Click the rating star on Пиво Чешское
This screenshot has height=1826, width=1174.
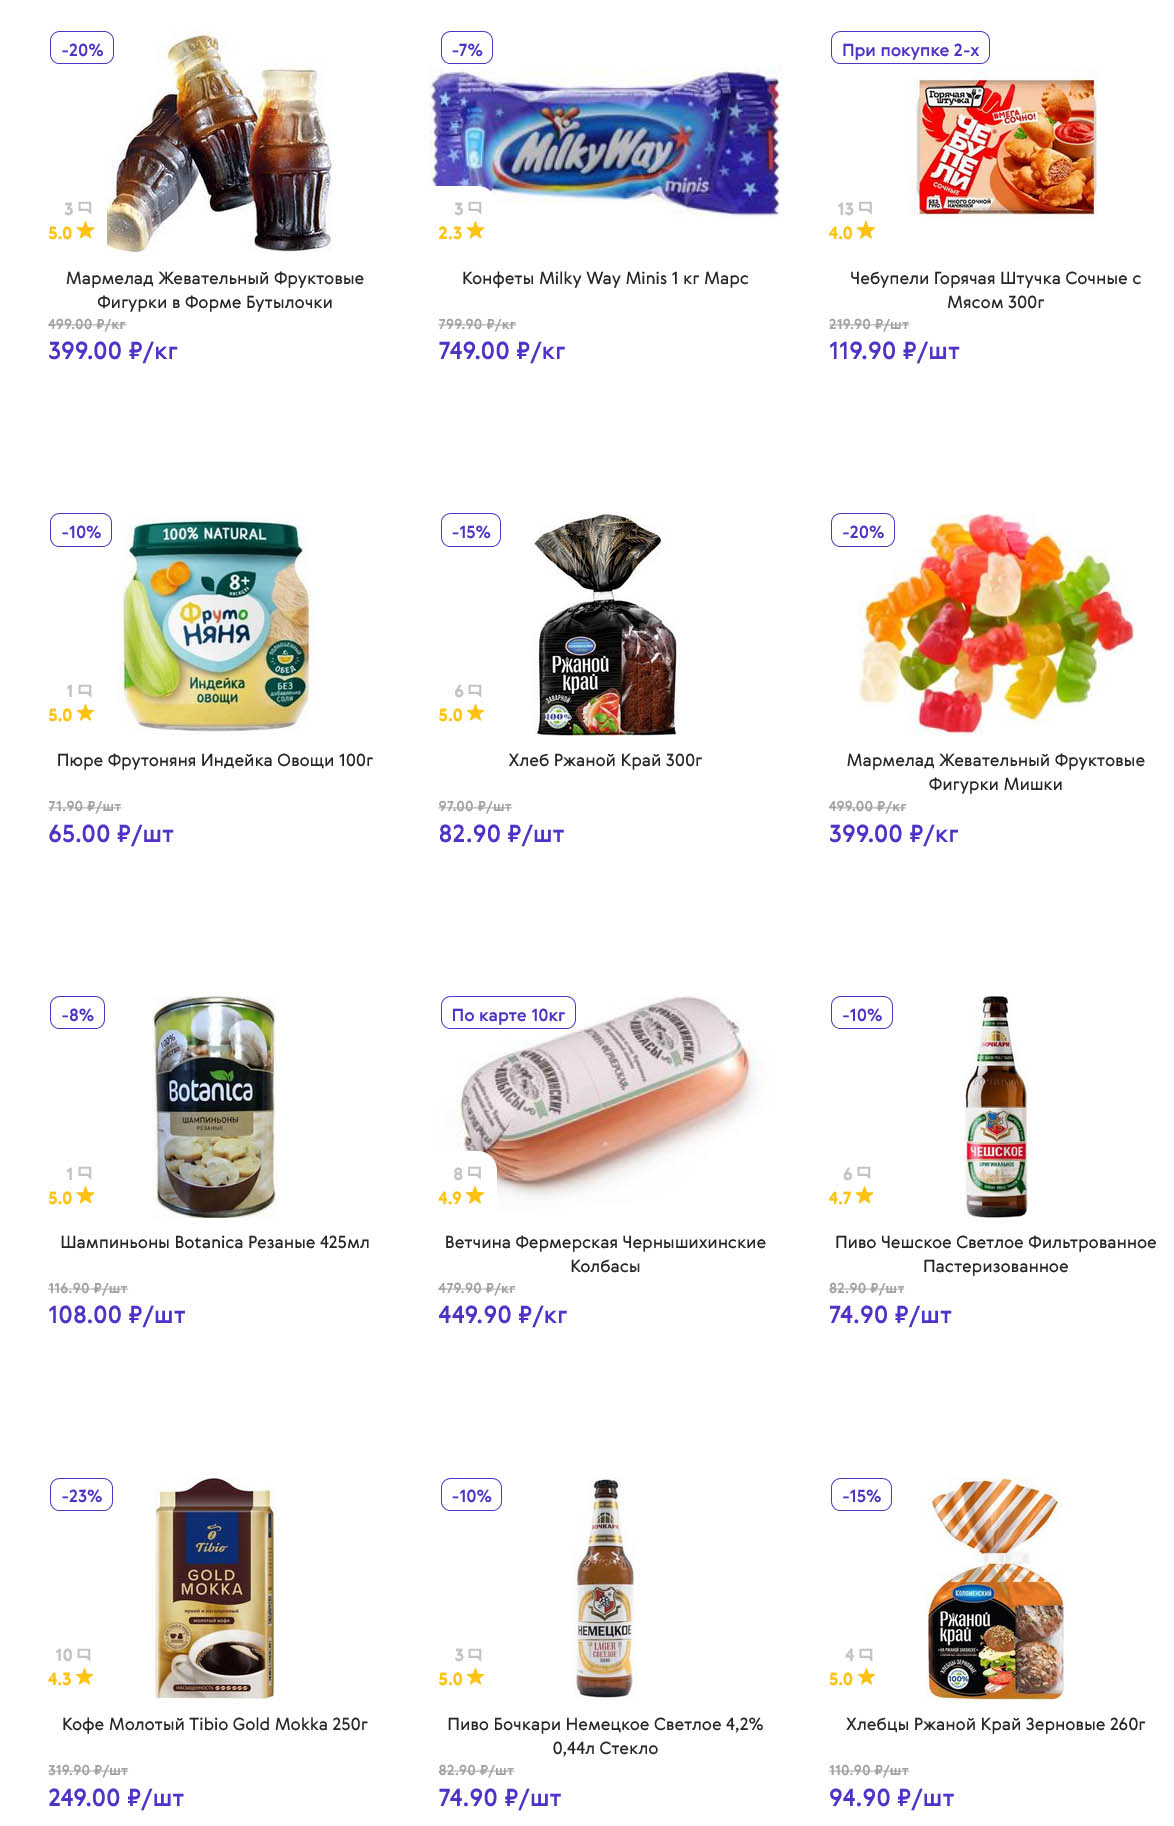[x=865, y=1195]
